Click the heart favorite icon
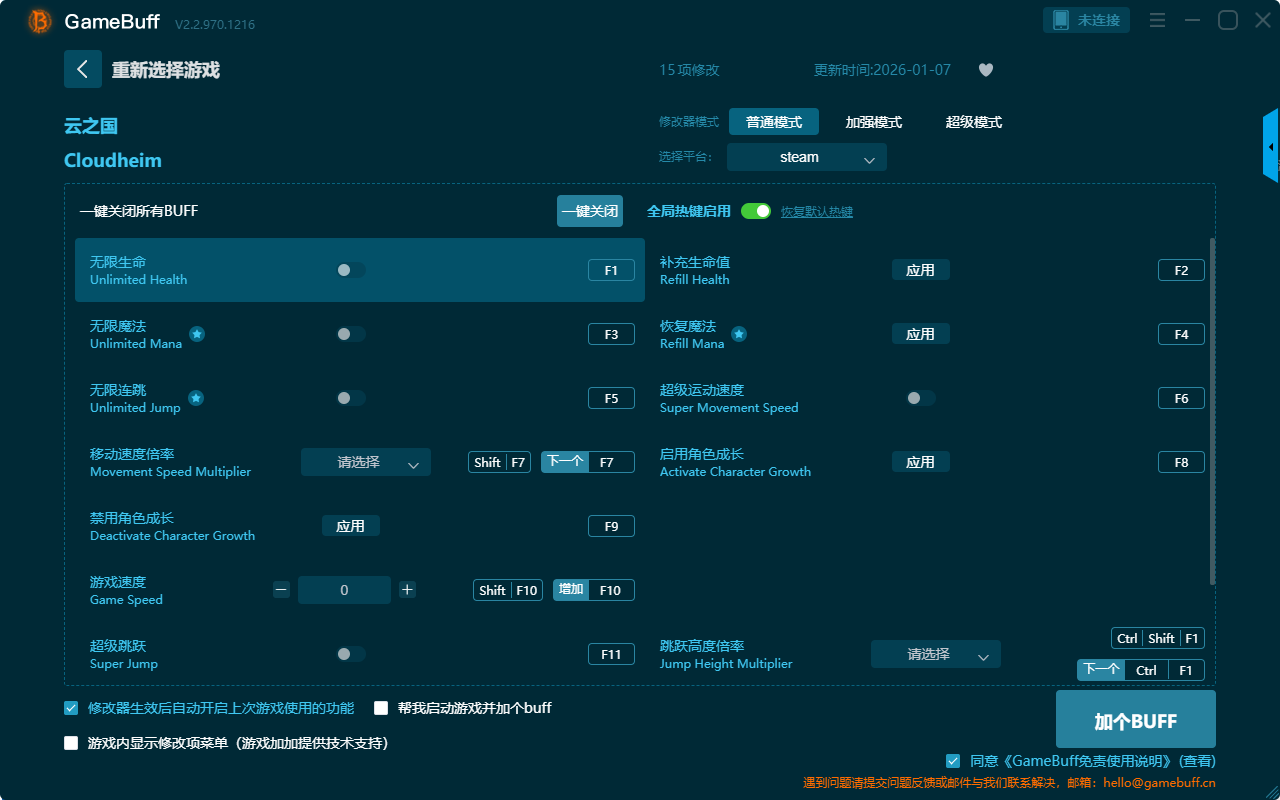Screen dimensions: 1280x800 [985, 70]
